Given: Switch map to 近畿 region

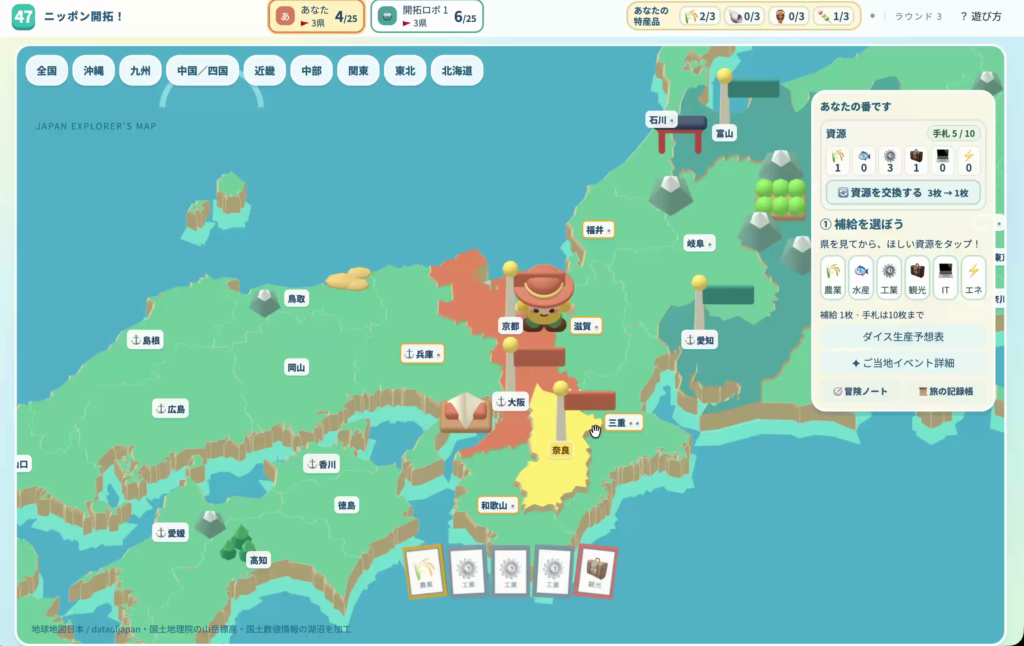Looking at the screenshot, I should click(264, 71).
